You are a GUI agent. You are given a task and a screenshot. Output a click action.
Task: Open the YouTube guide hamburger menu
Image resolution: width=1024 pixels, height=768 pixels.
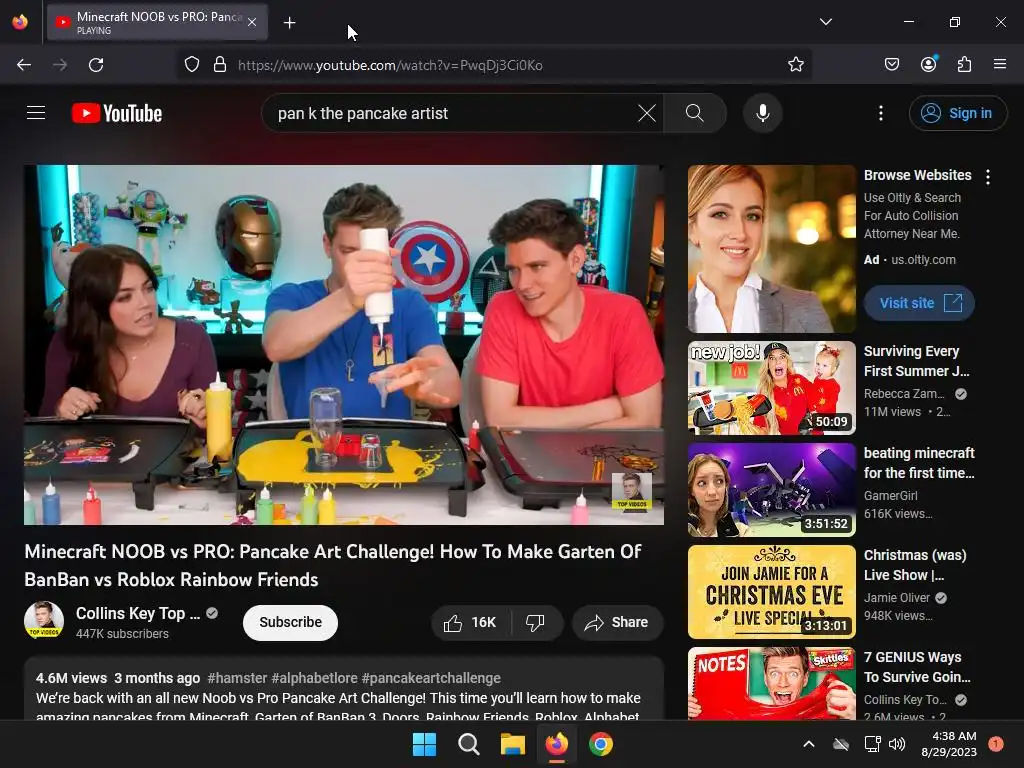click(36, 113)
